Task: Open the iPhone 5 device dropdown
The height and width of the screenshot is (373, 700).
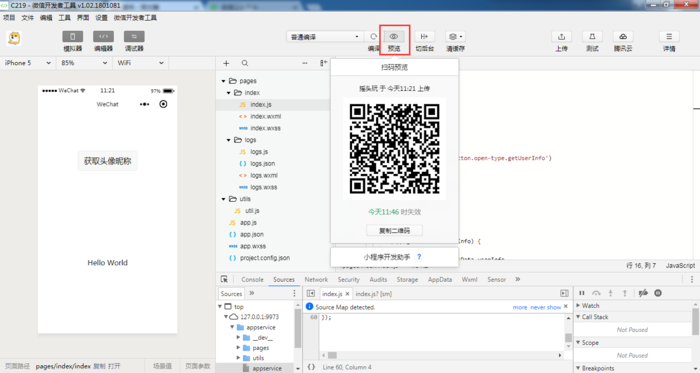Action: (28, 63)
